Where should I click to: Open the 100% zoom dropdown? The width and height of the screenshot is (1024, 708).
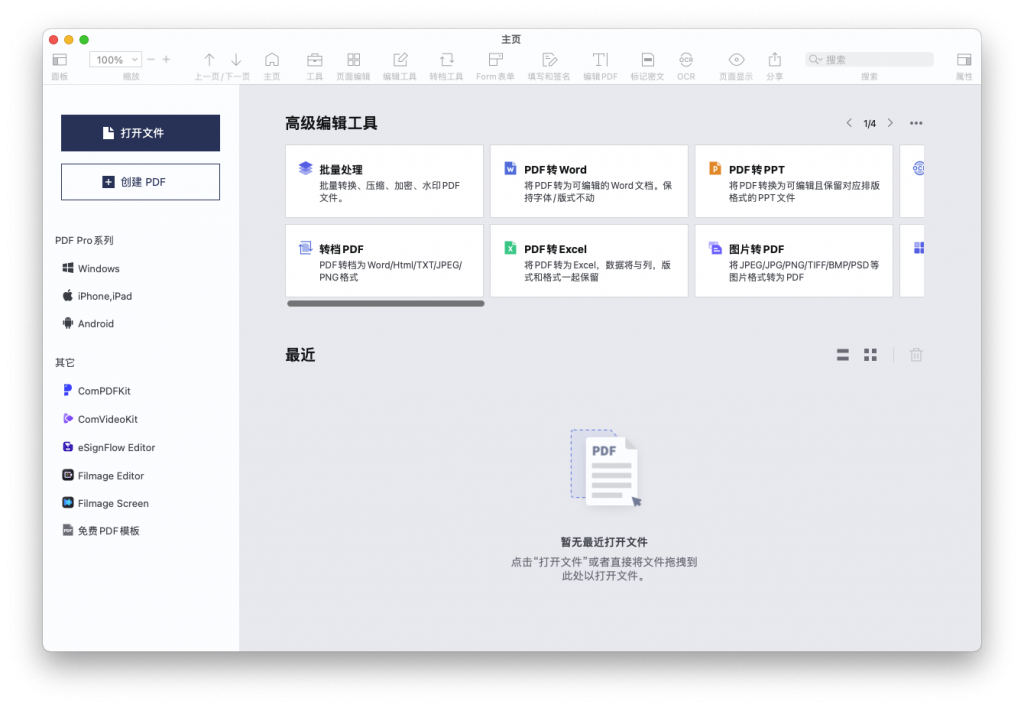pyautogui.click(x=116, y=59)
